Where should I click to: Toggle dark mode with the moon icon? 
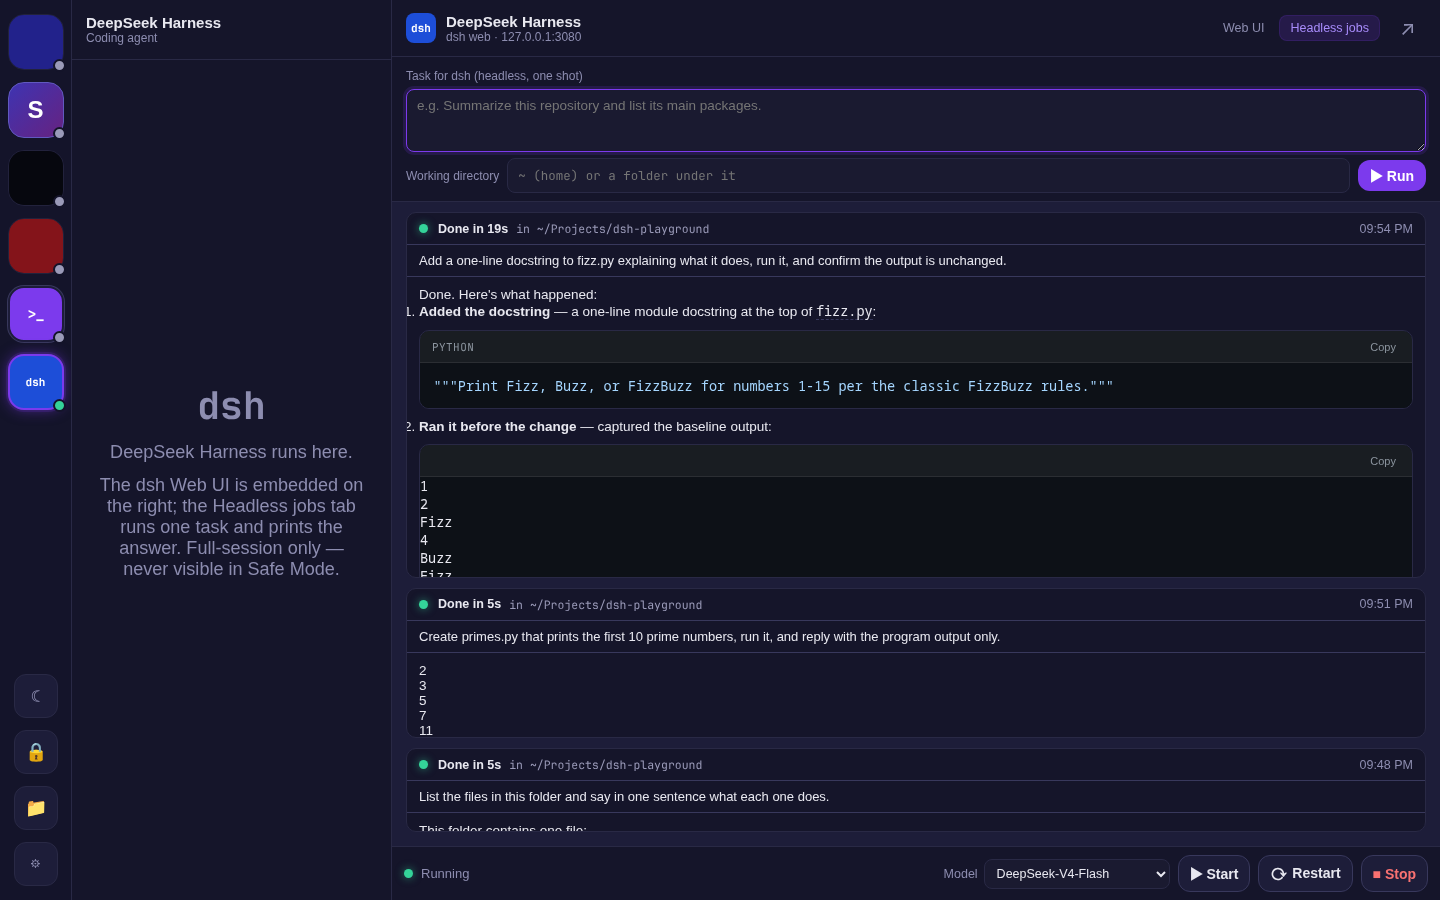coord(36,696)
